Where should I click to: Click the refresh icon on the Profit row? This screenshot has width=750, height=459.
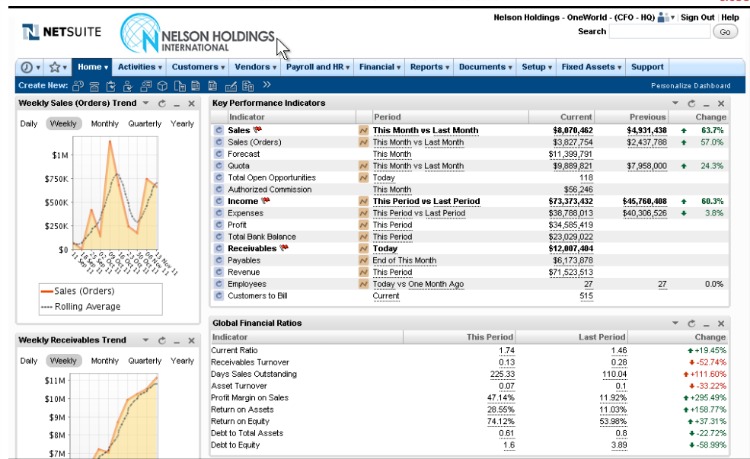219,225
